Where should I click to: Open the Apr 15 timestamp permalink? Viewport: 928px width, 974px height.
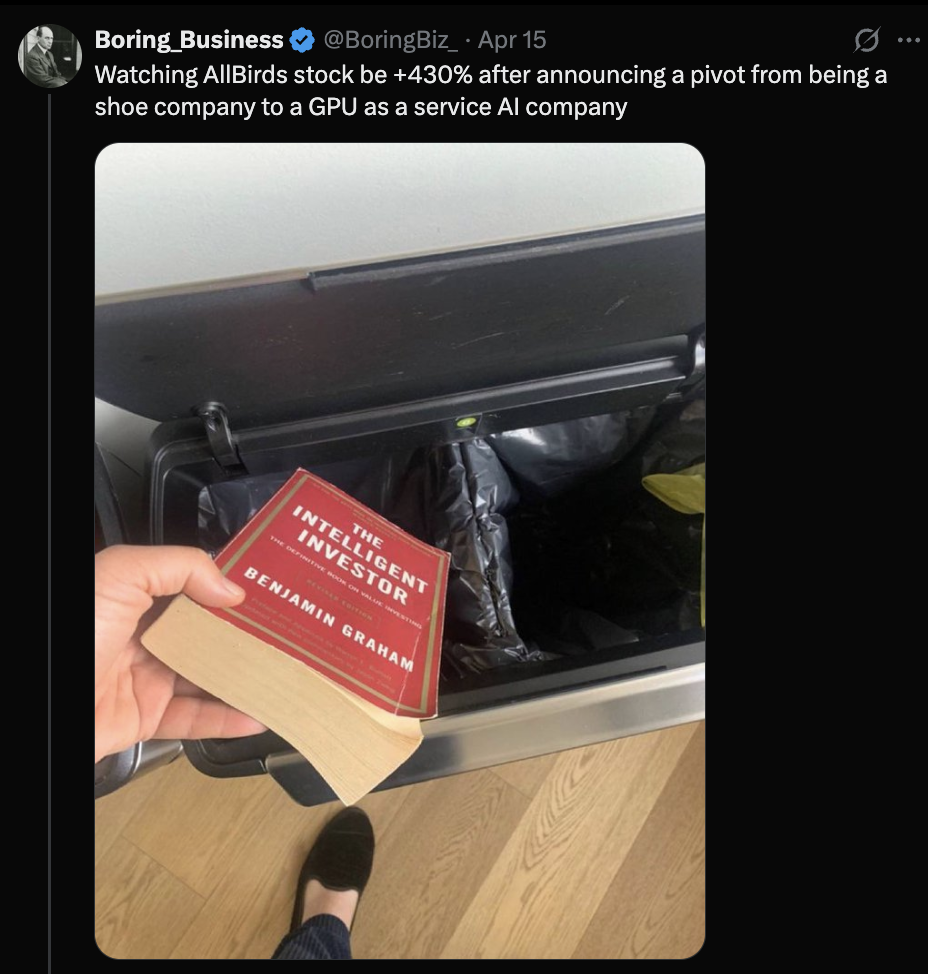[512, 40]
